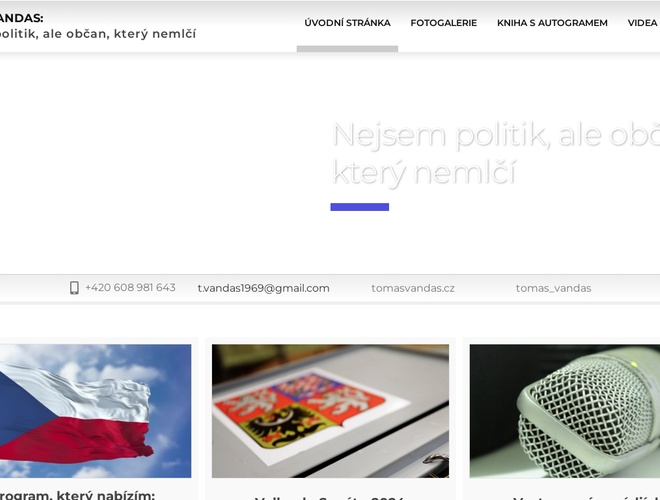Open the coat of arms thumbnail
Image resolution: width=660 pixels, height=500 pixels.
(x=330, y=411)
